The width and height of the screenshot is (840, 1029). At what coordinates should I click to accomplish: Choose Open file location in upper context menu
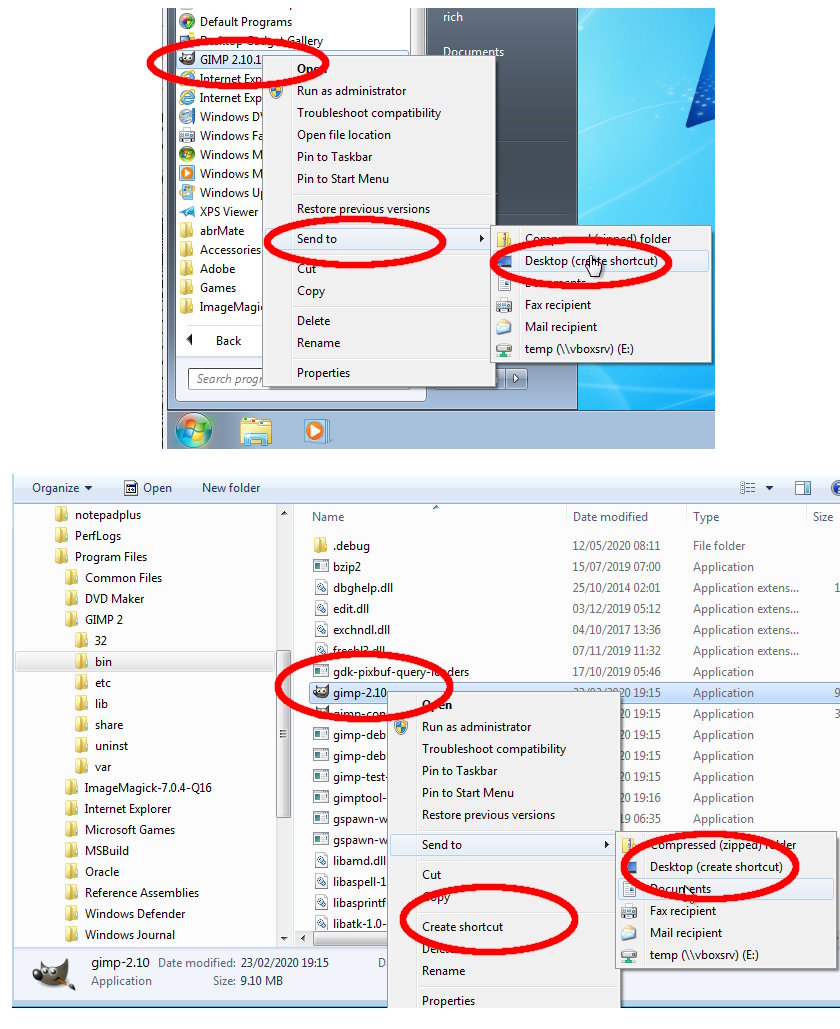[x=344, y=135]
